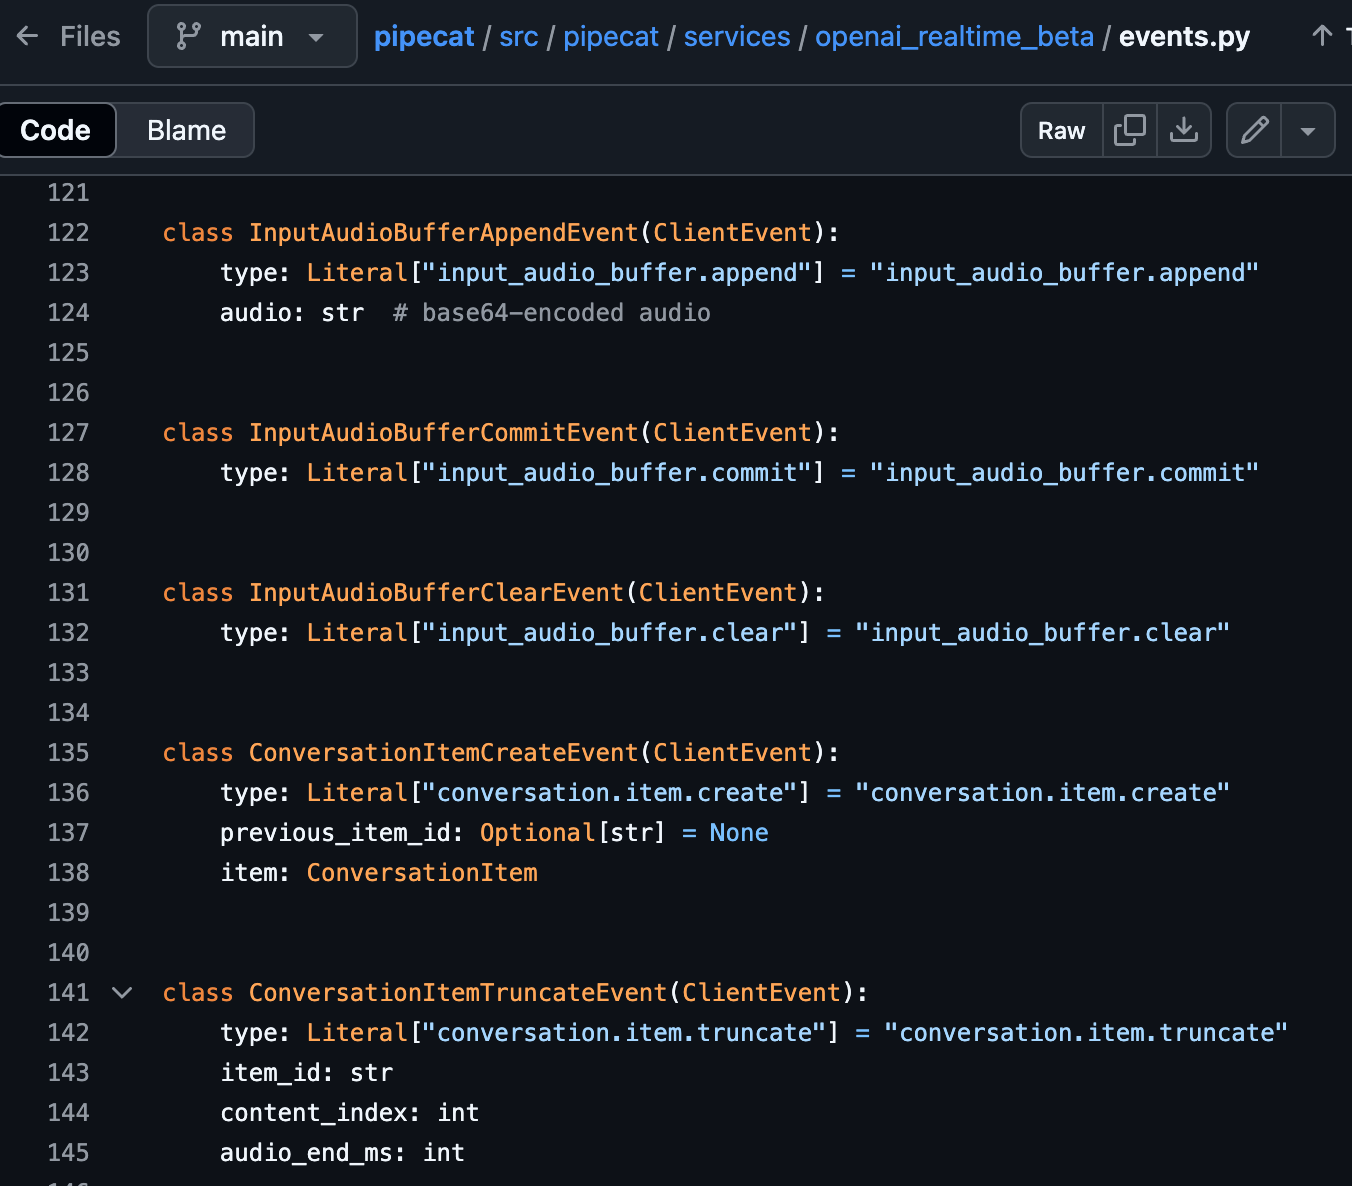Image resolution: width=1352 pixels, height=1186 pixels.
Task: Collapse the ConversationItemTruncateEvent class
Action: pos(121,992)
